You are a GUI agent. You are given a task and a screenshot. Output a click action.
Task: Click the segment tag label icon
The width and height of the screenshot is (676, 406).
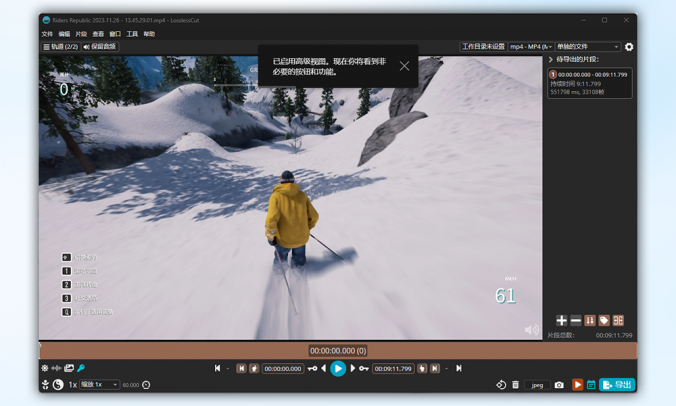click(x=604, y=321)
